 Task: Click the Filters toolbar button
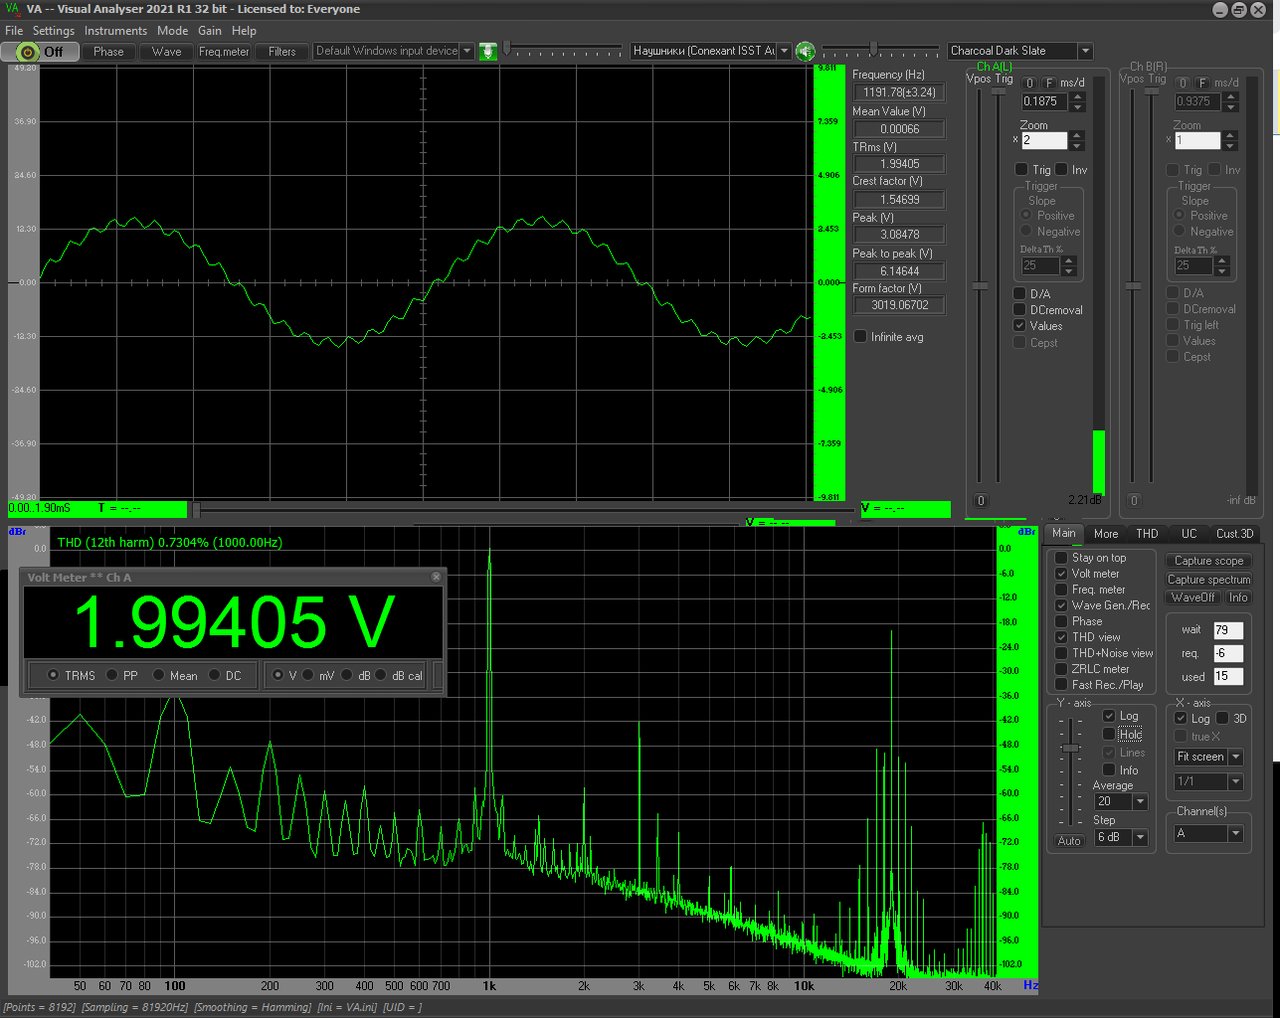pos(282,52)
